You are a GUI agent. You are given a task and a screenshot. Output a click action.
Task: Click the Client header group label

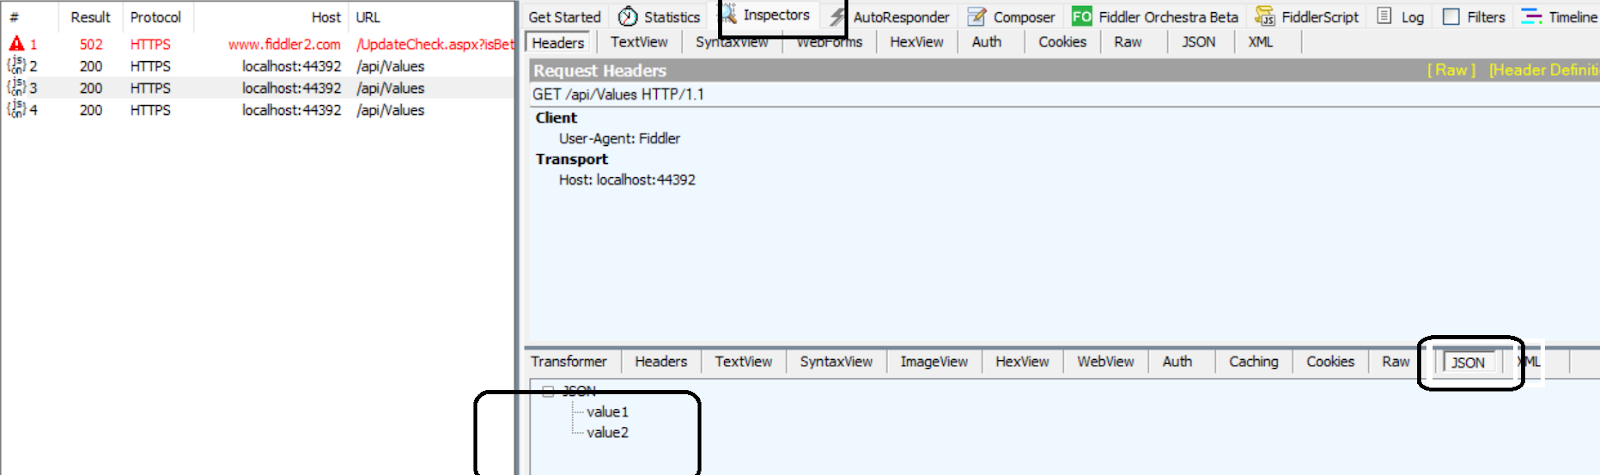[556, 118]
